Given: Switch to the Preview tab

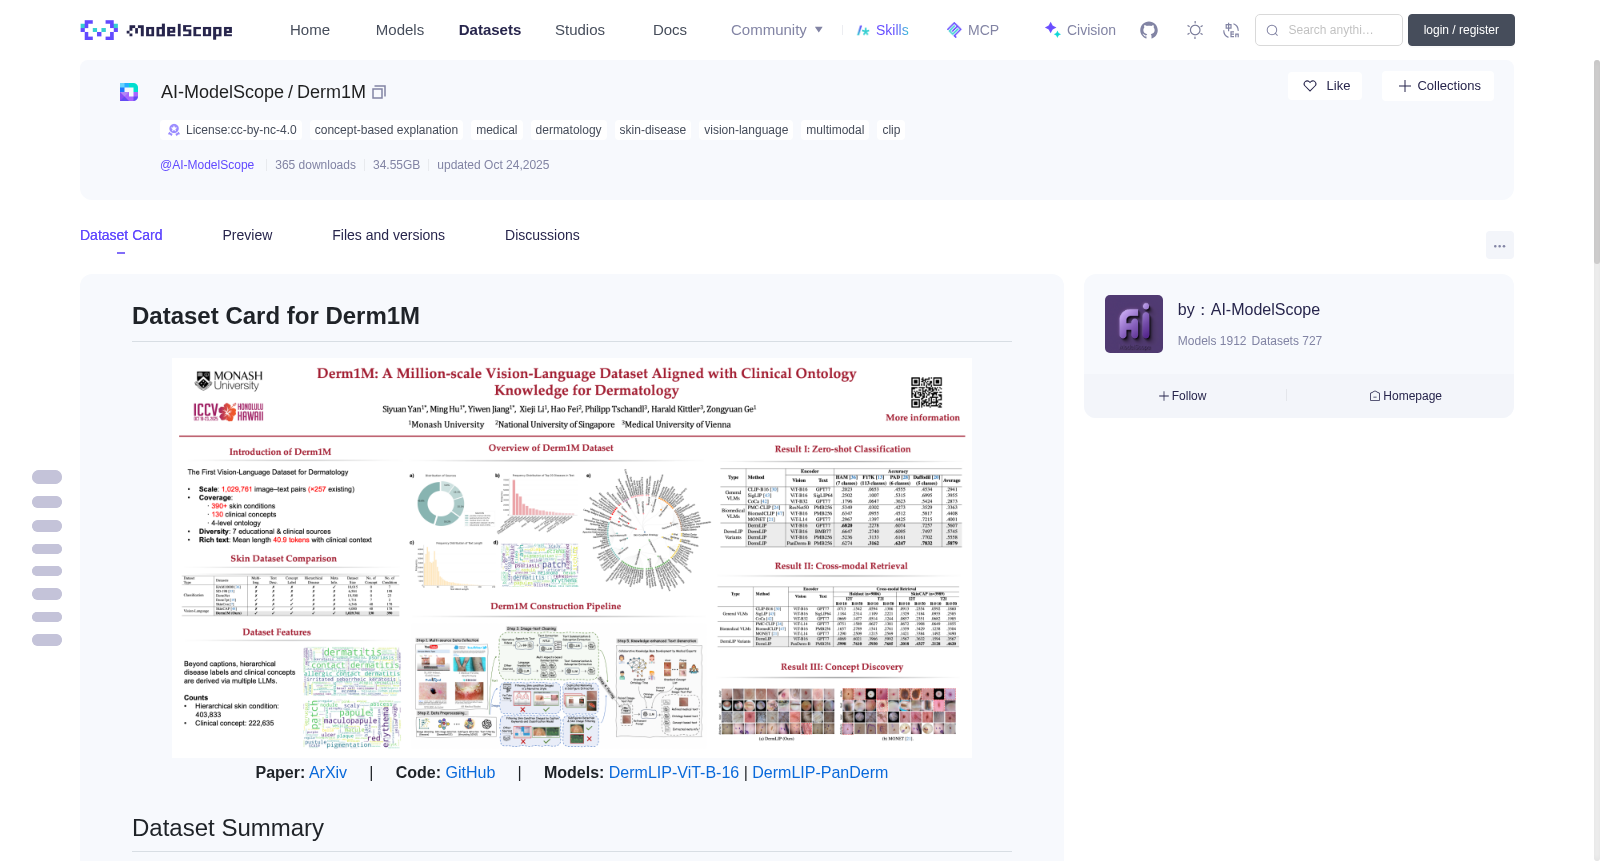Looking at the screenshot, I should click(x=247, y=235).
